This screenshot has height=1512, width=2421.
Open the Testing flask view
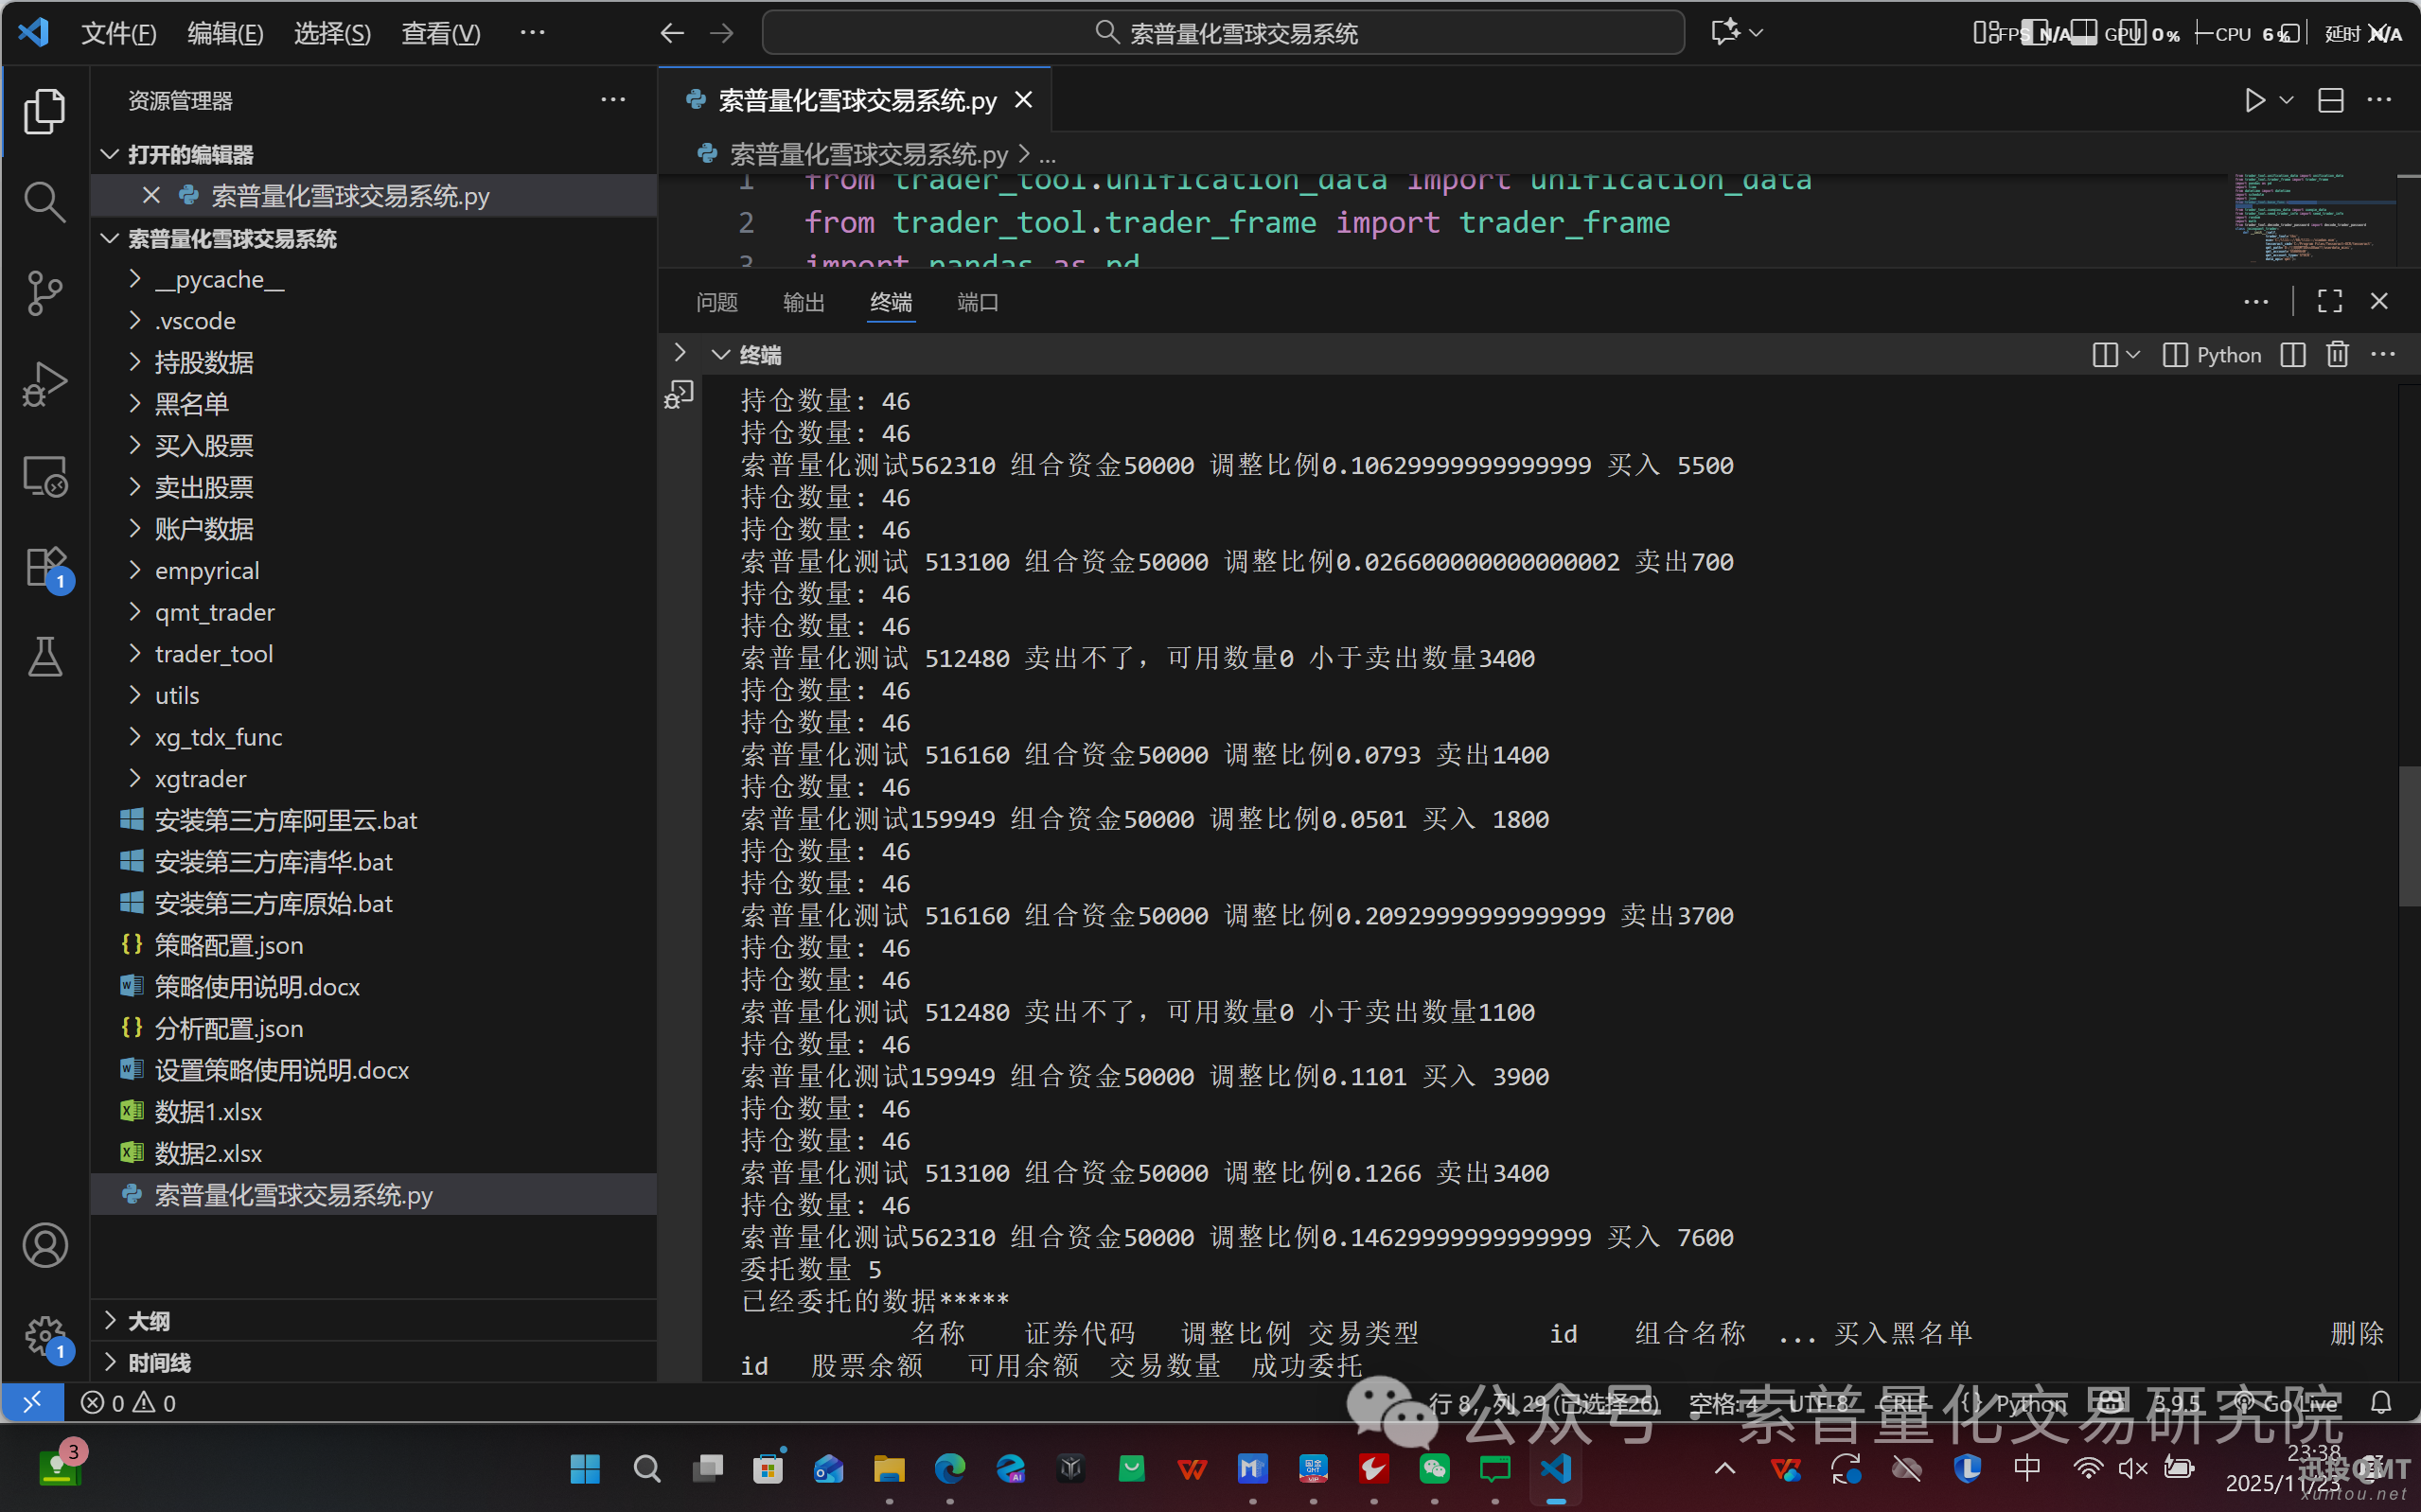tap(44, 657)
